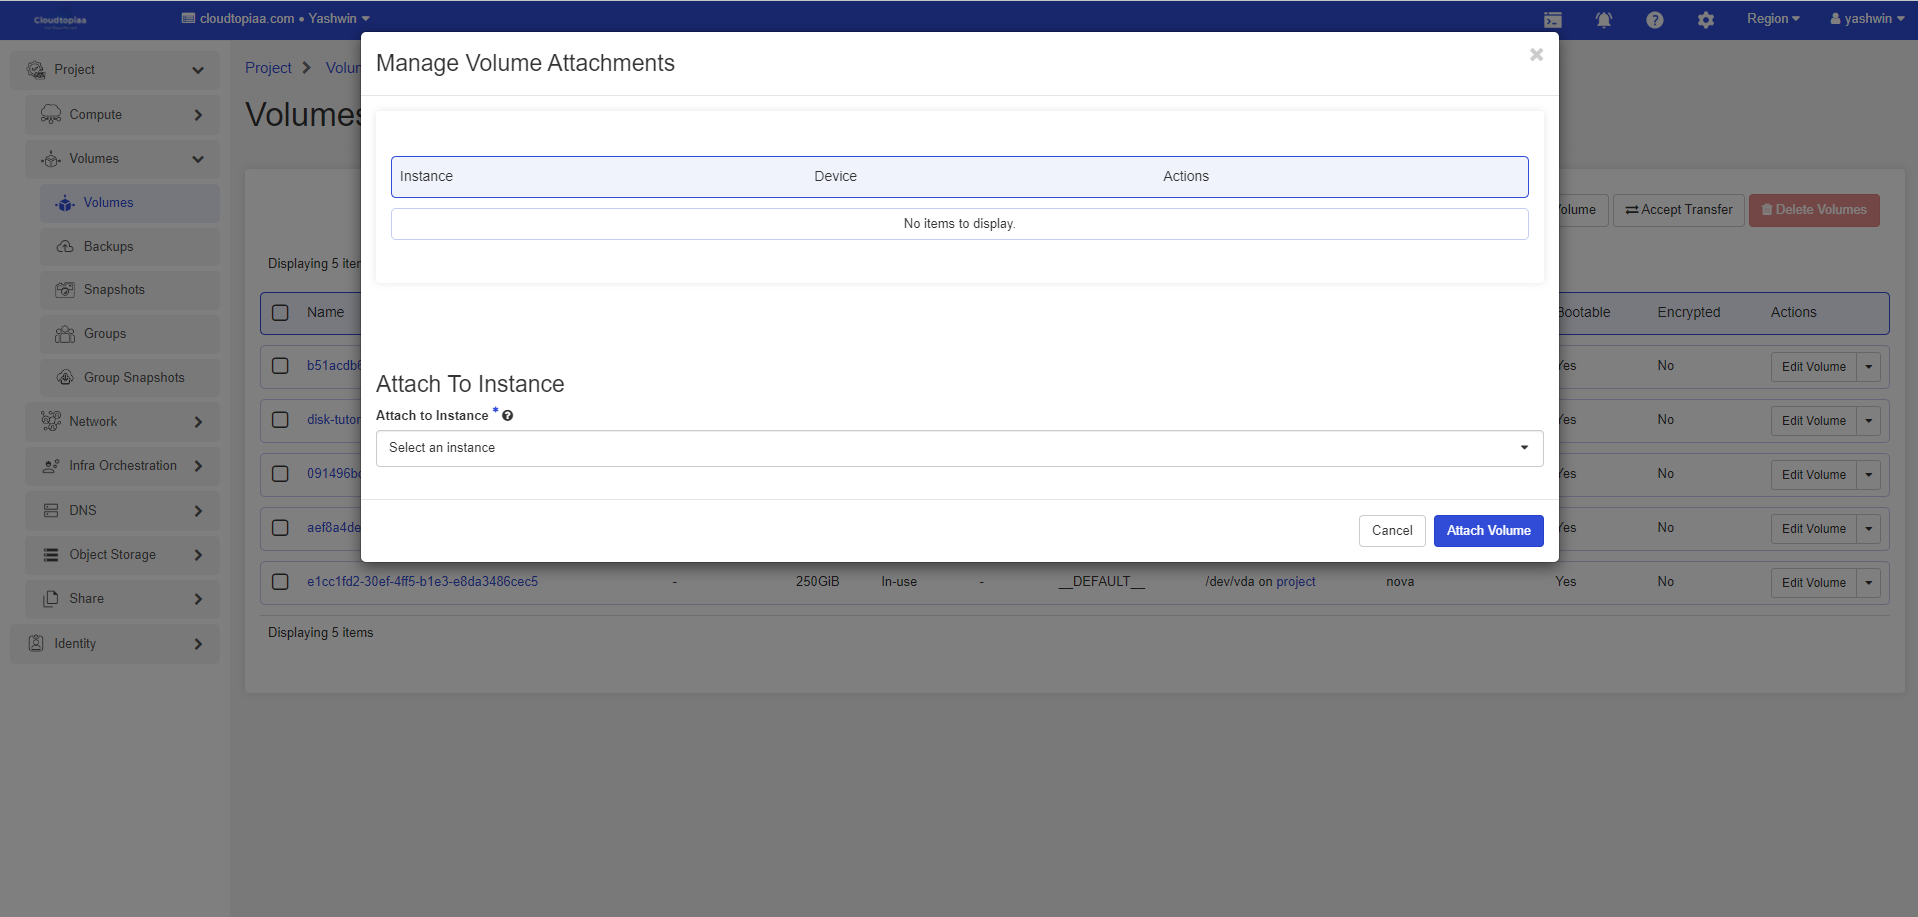Click the Snapshots sidebar icon

[x=65, y=290]
